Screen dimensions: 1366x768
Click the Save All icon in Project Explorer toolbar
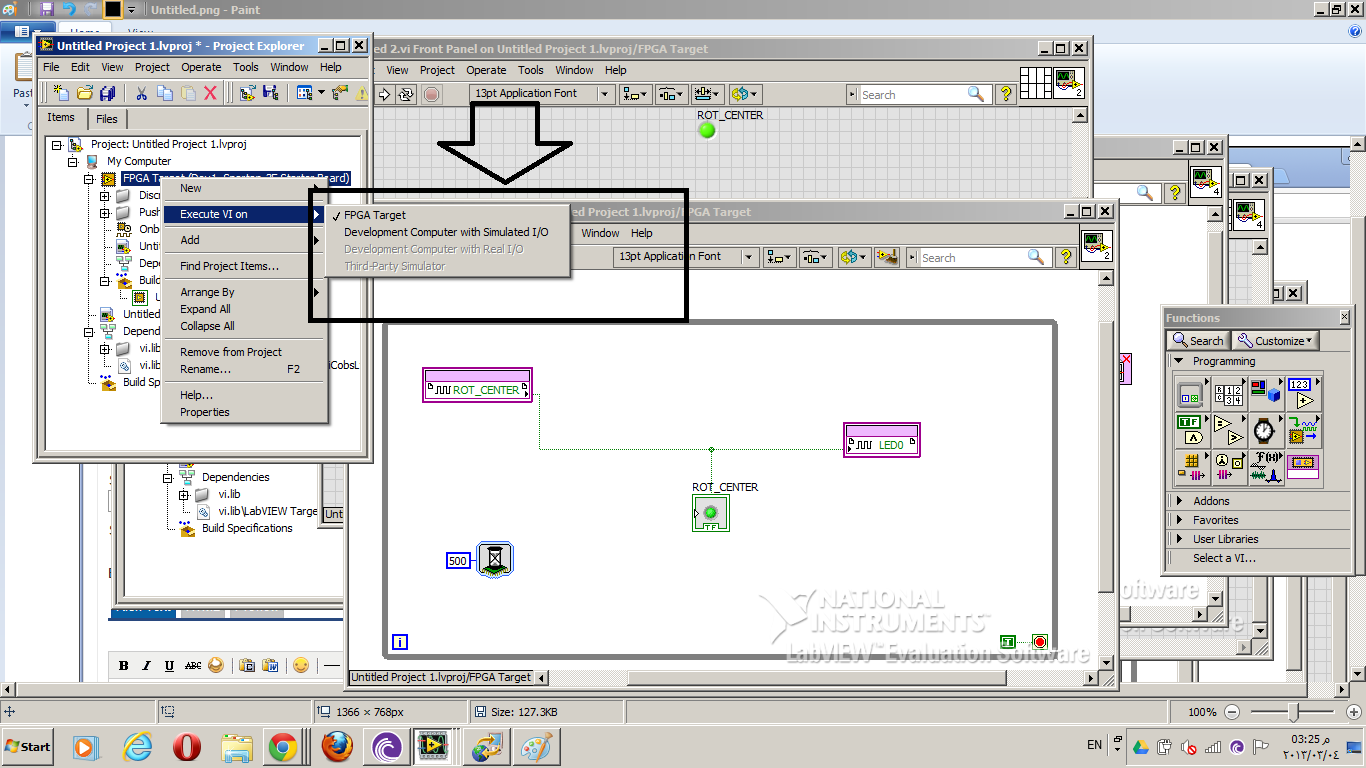[108, 93]
